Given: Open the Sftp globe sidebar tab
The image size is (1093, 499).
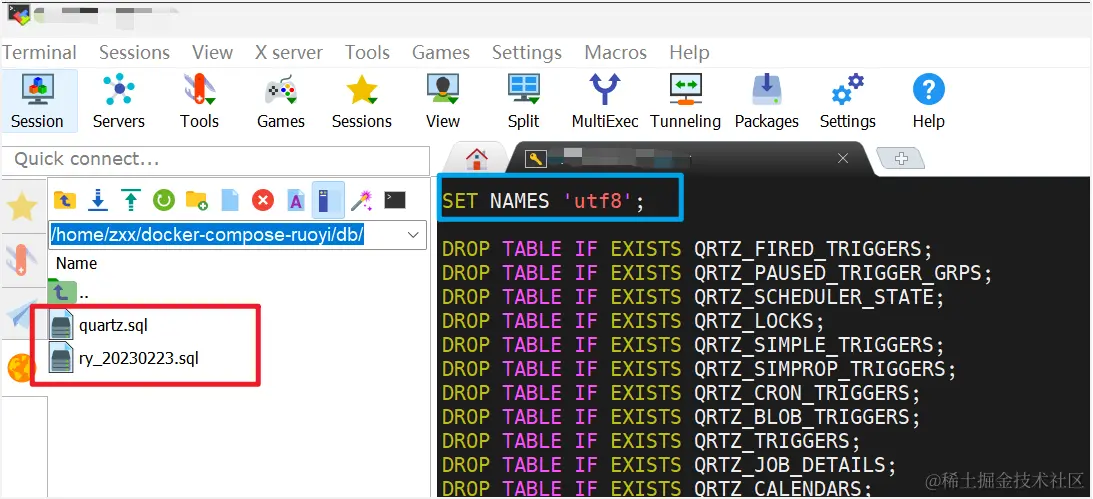Looking at the screenshot, I should [x=22, y=367].
